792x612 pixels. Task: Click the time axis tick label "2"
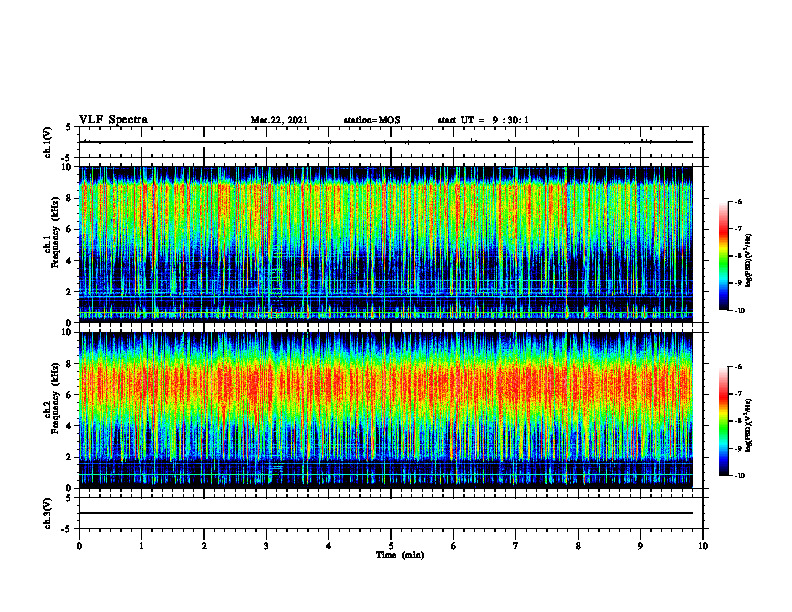pyautogui.click(x=204, y=546)
